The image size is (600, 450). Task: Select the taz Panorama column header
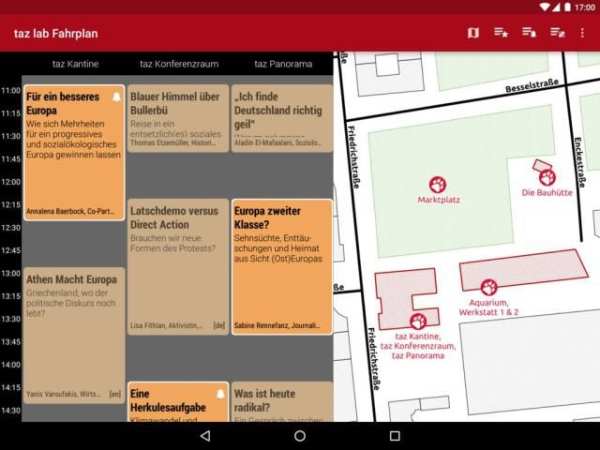click(x=283, y=64)
